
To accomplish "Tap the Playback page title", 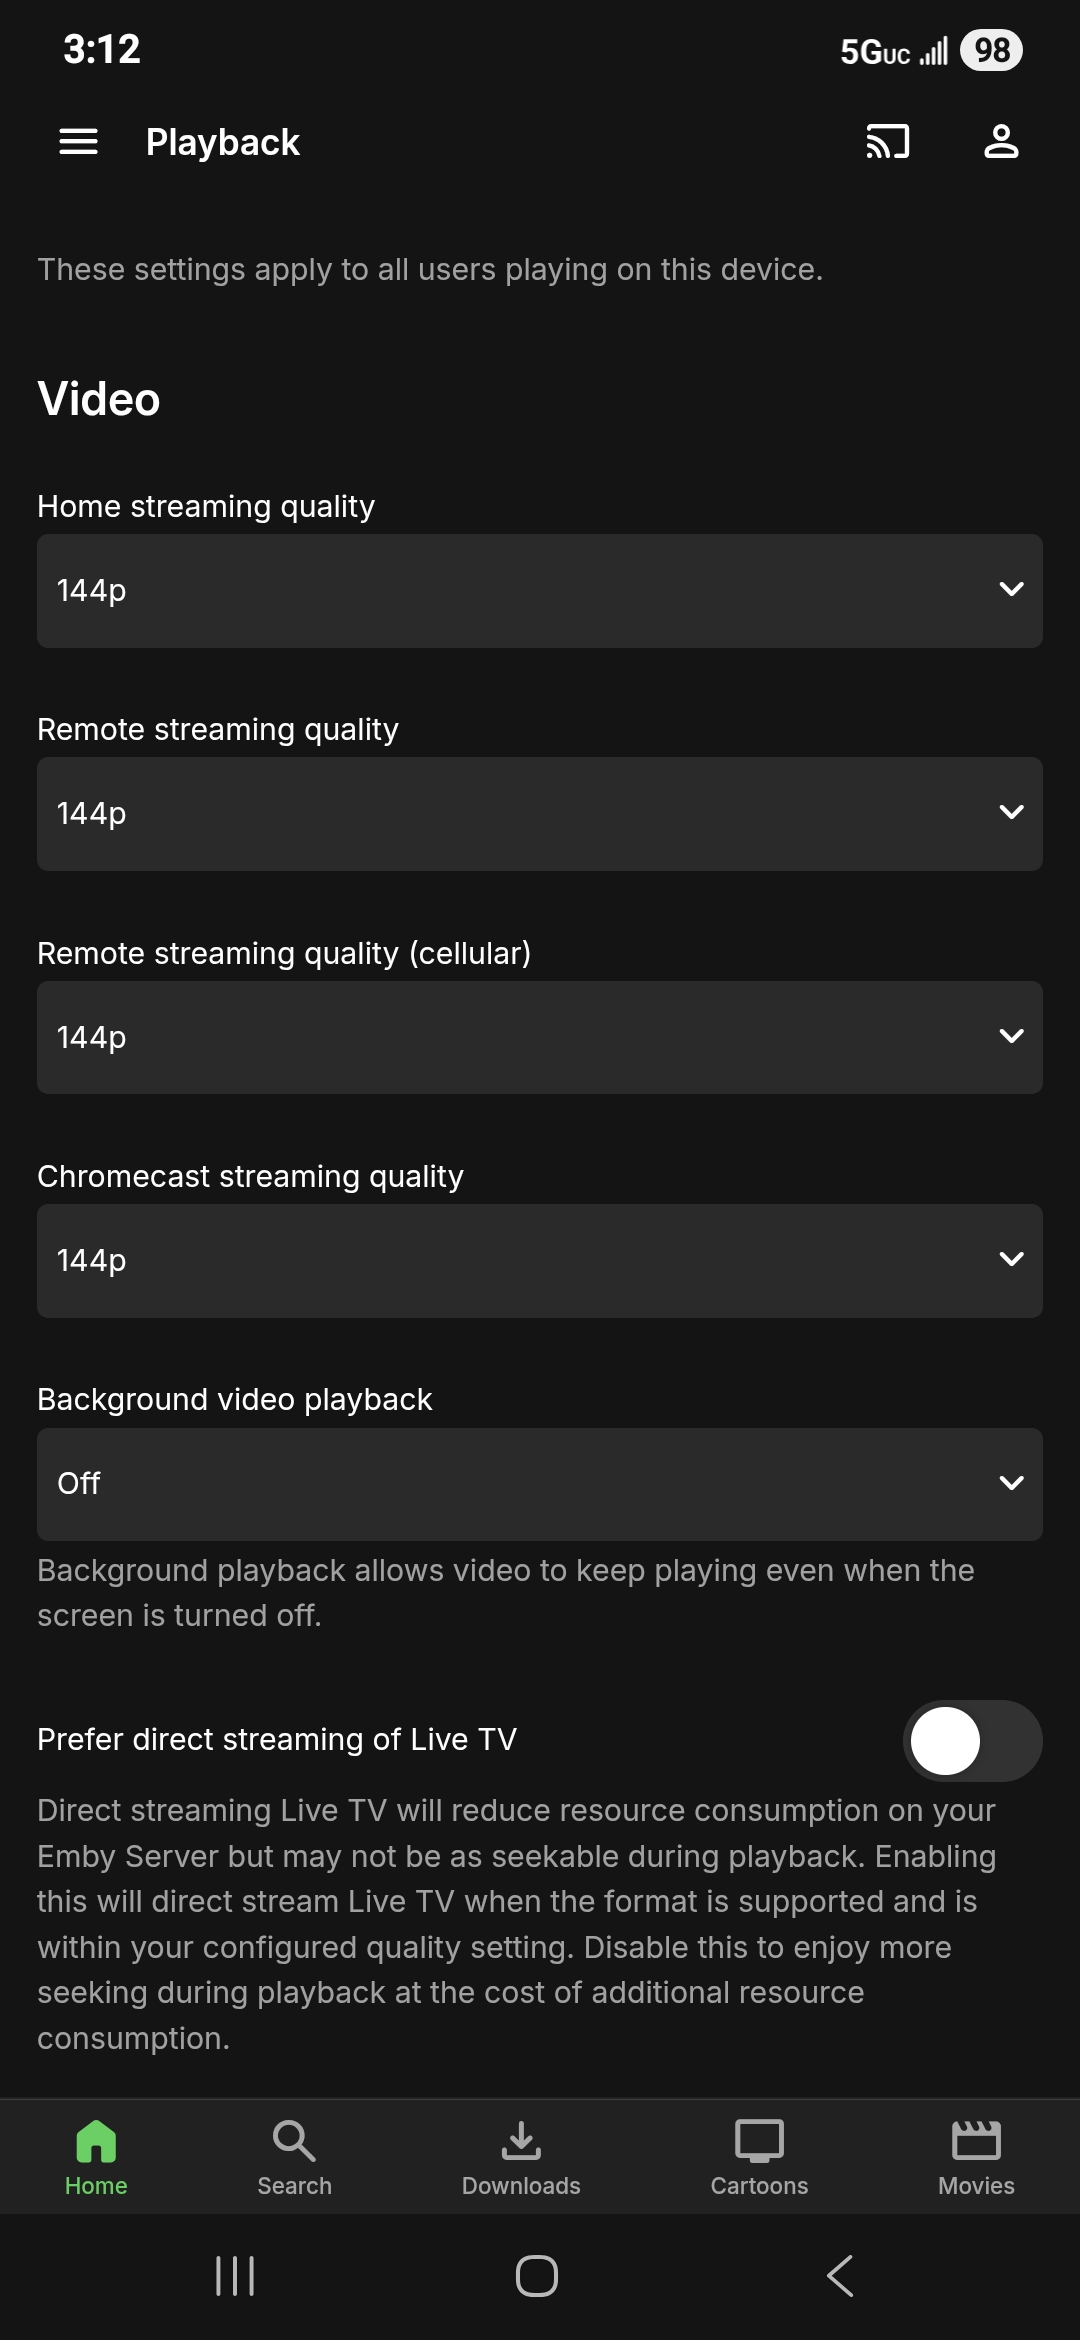I will pyautogui.click(x=223, y=143).
